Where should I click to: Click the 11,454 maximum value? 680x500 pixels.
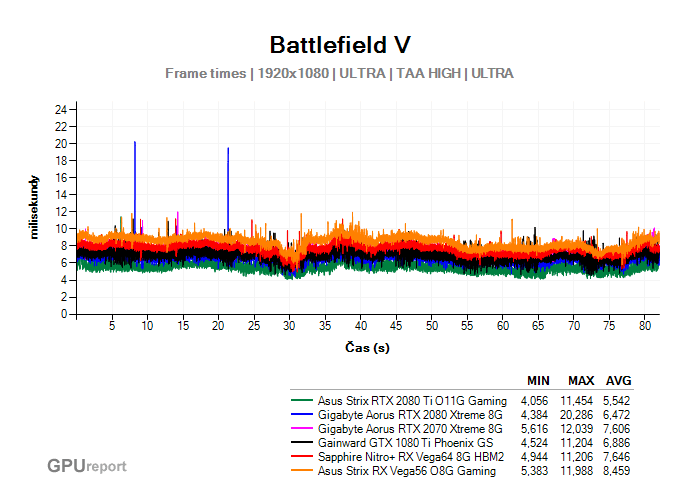click(x=576, y=401)
